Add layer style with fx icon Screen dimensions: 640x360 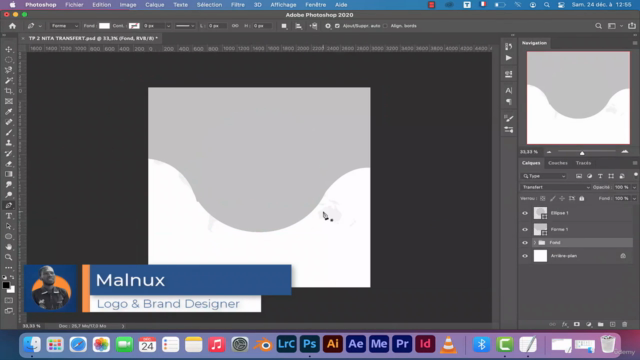point(564,324)
